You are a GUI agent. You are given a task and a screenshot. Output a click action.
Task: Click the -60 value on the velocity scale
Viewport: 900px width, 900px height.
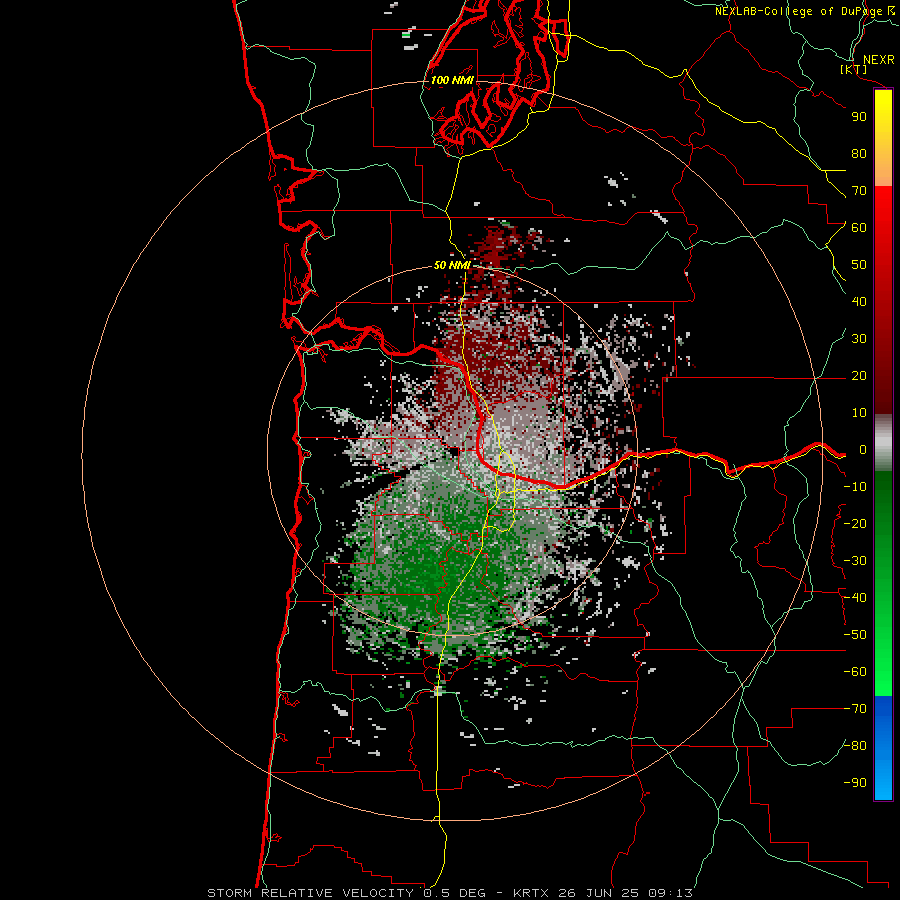(x=855, y=672)
